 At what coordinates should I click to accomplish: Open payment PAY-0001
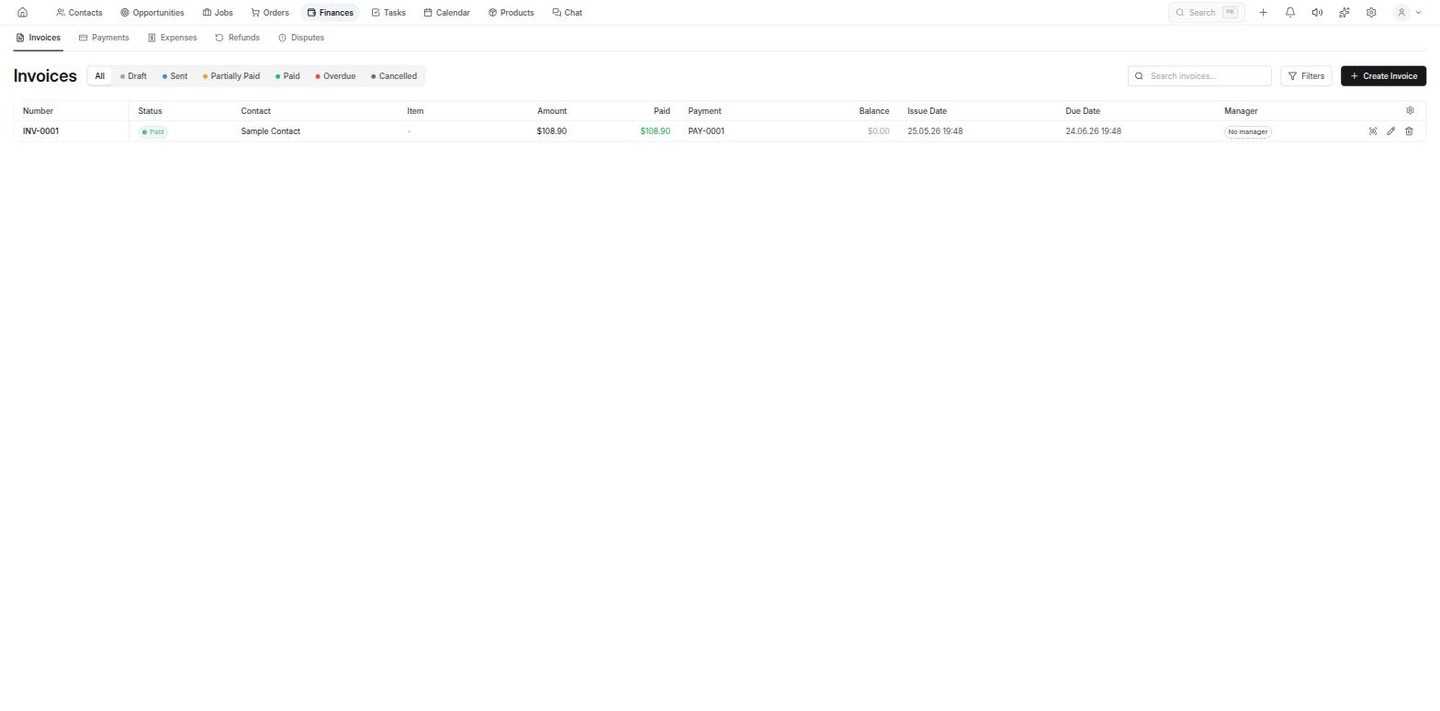pyautogui.click(x=706, y=131)
